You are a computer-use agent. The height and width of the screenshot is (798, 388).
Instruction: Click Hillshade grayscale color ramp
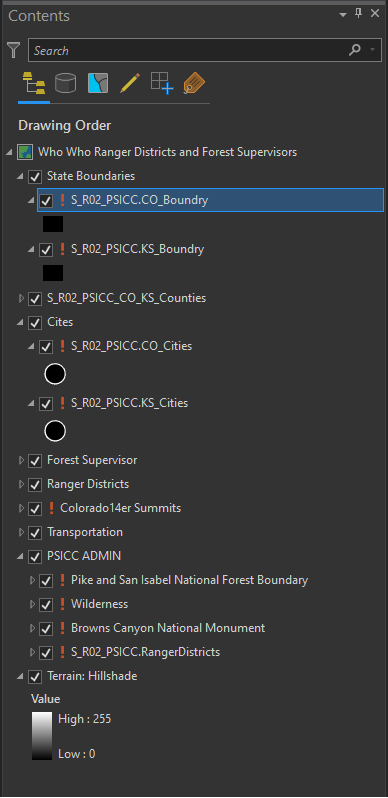point(42,736)
